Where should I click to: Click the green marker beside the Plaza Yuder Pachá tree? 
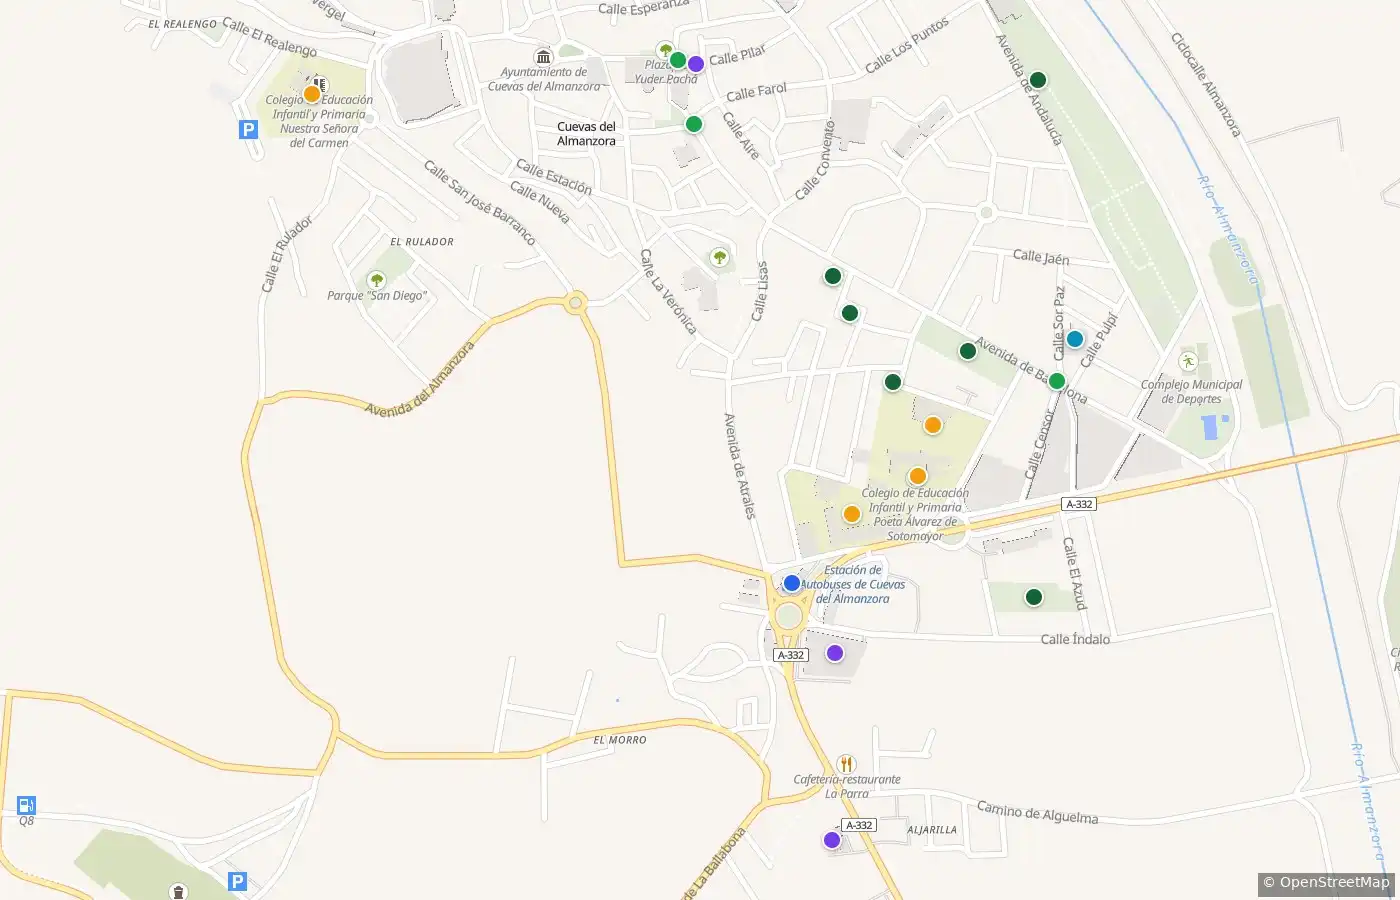[678, 60]
